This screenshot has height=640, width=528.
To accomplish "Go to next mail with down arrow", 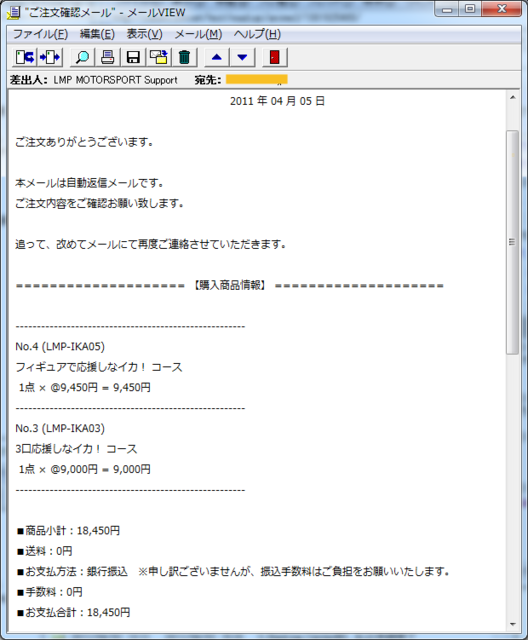I will pyautogui.click(x=242, y=57).
